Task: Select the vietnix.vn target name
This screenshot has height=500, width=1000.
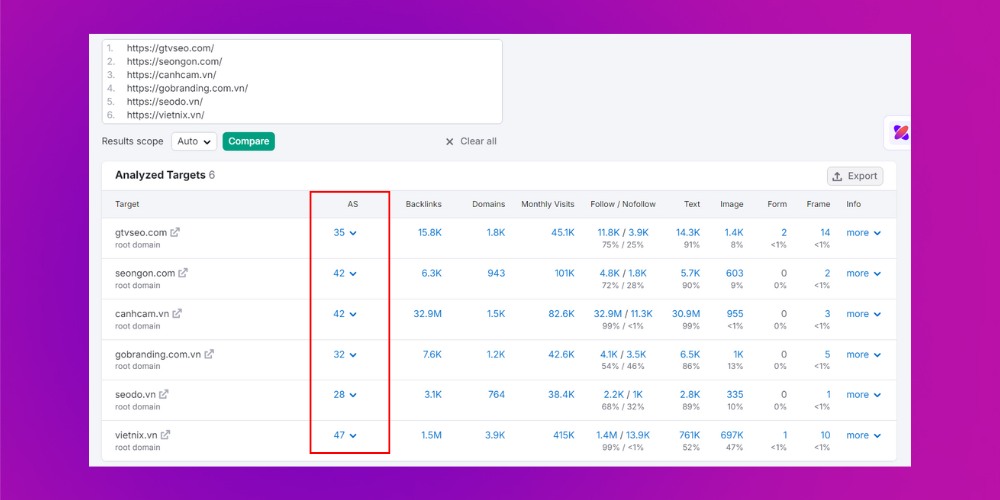Action: point(136,435)
